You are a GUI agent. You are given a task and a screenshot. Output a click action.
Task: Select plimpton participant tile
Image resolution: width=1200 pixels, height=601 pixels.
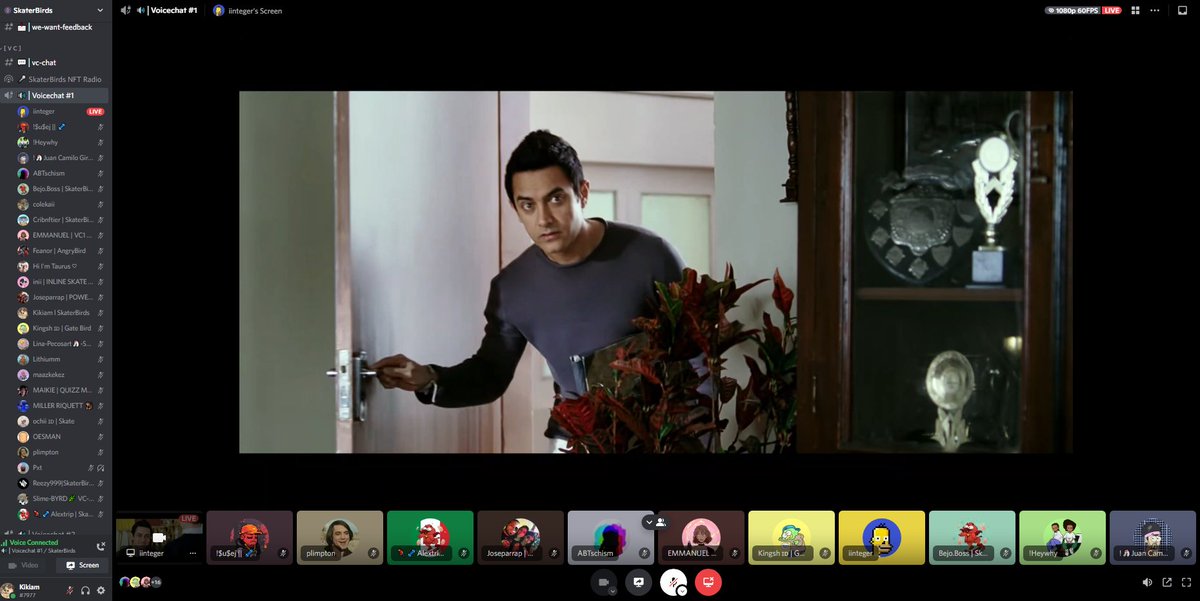pos(340,538)
